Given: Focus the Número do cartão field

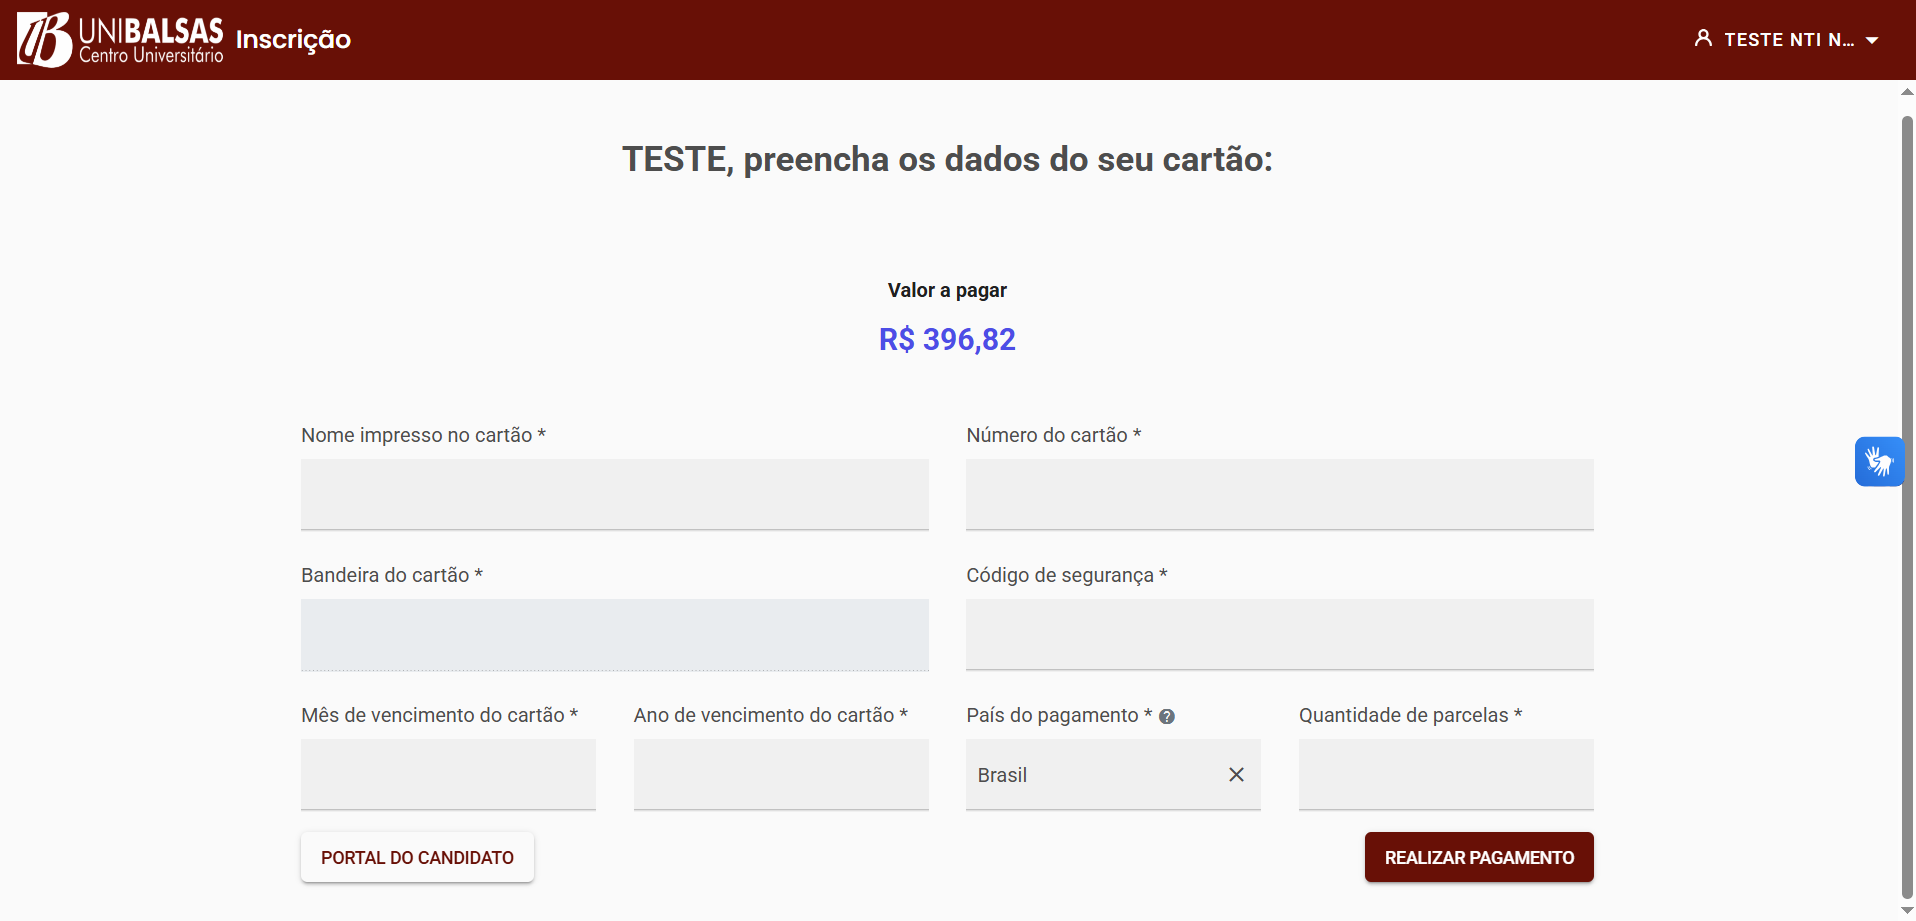Looking at the screenshot, I should tap(1279, 495).
